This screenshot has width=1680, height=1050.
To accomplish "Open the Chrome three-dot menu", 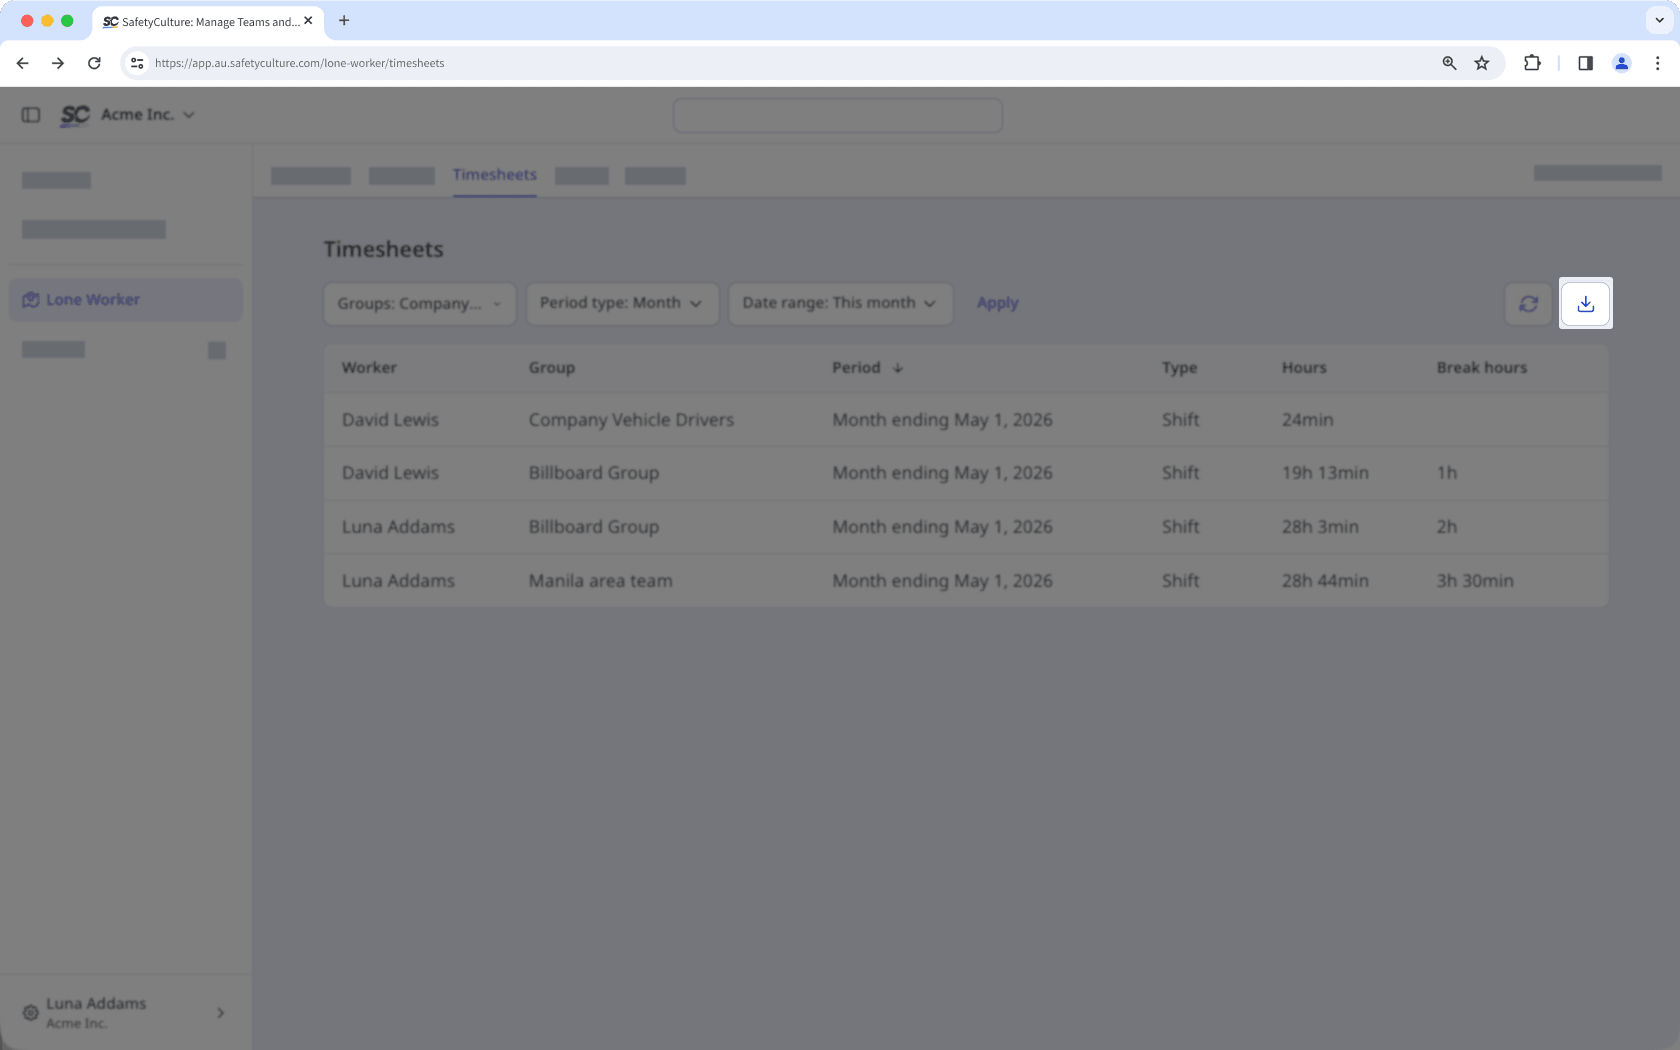I will [x=1657, y=63].
